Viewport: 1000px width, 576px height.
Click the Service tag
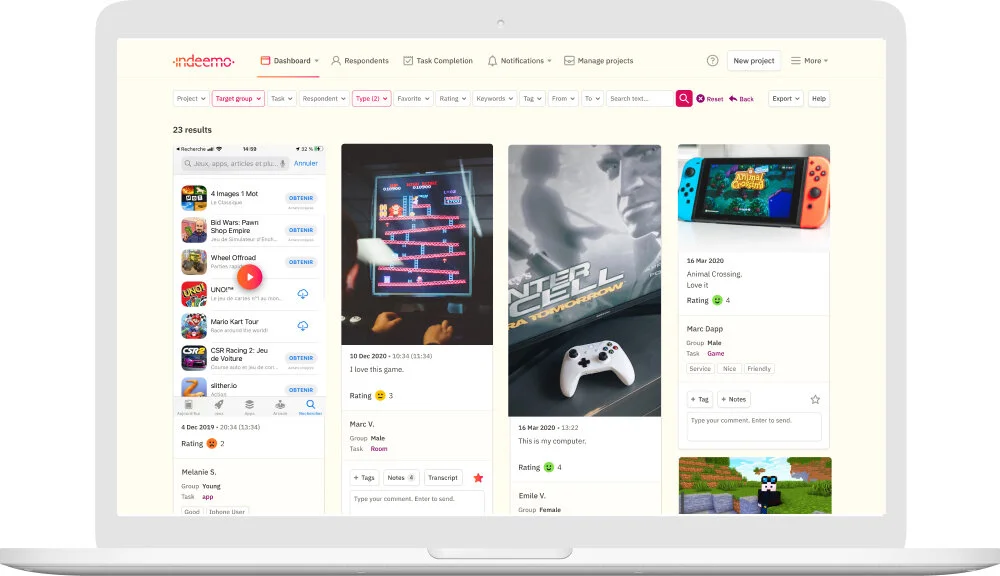pyautogui.click(x=700, y=369)
